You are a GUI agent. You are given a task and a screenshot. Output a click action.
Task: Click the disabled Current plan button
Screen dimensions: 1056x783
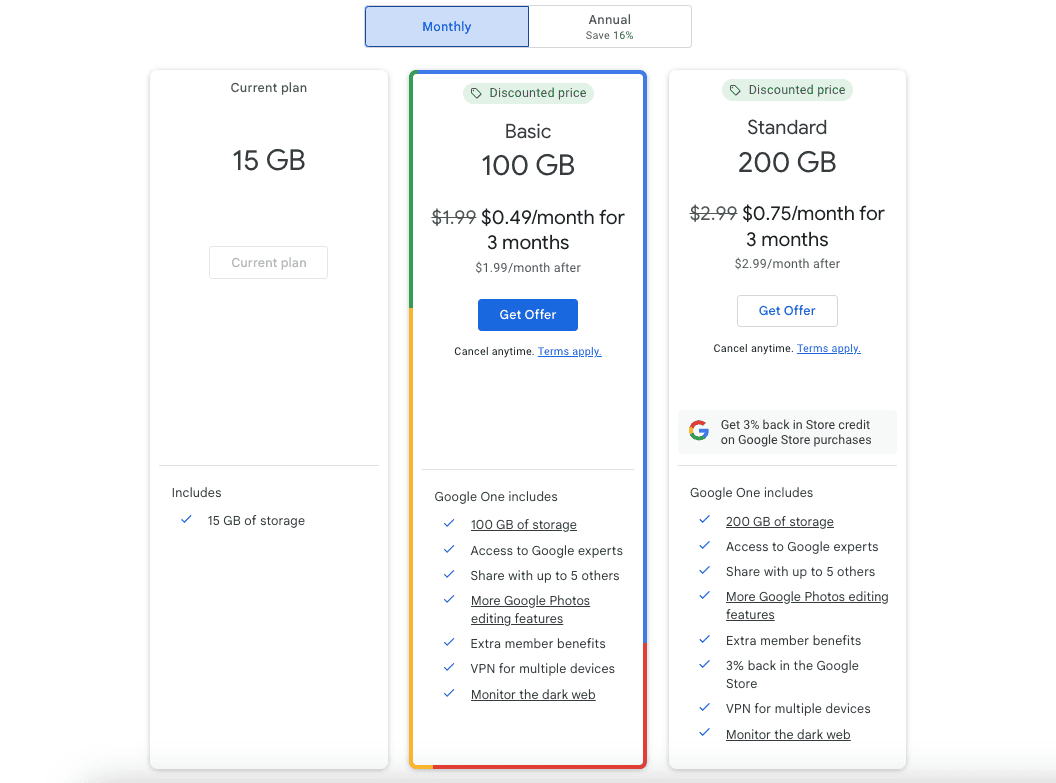(x=268, y=262)
